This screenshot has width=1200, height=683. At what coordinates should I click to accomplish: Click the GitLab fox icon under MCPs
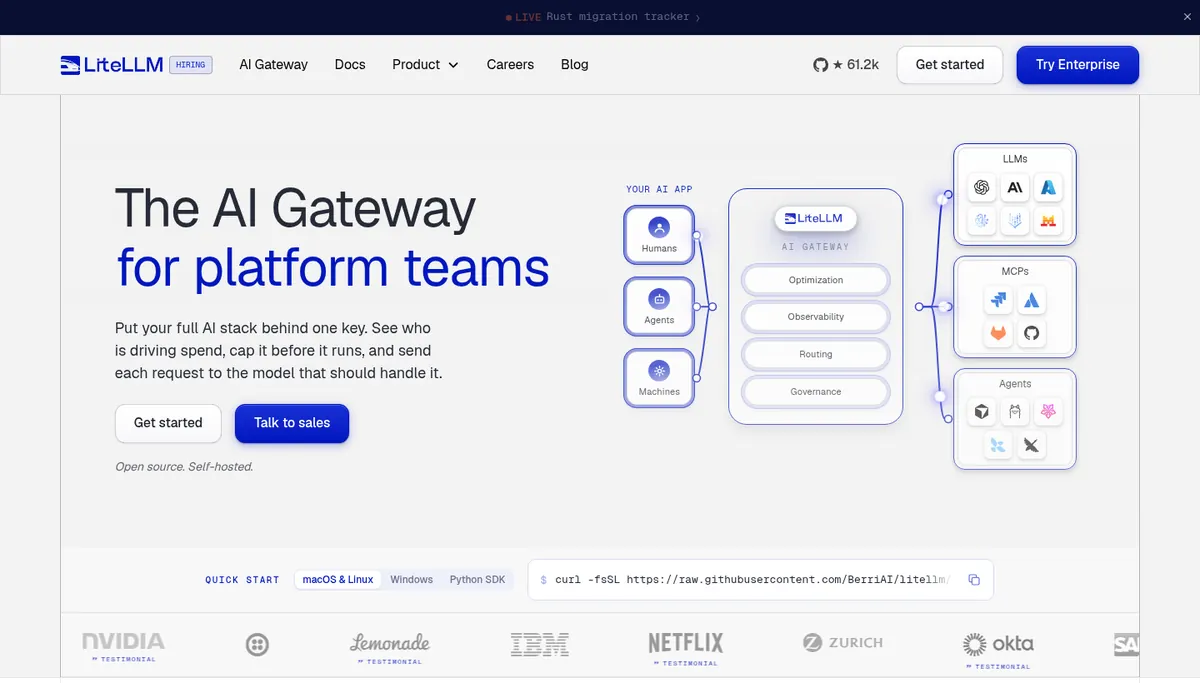998,333
